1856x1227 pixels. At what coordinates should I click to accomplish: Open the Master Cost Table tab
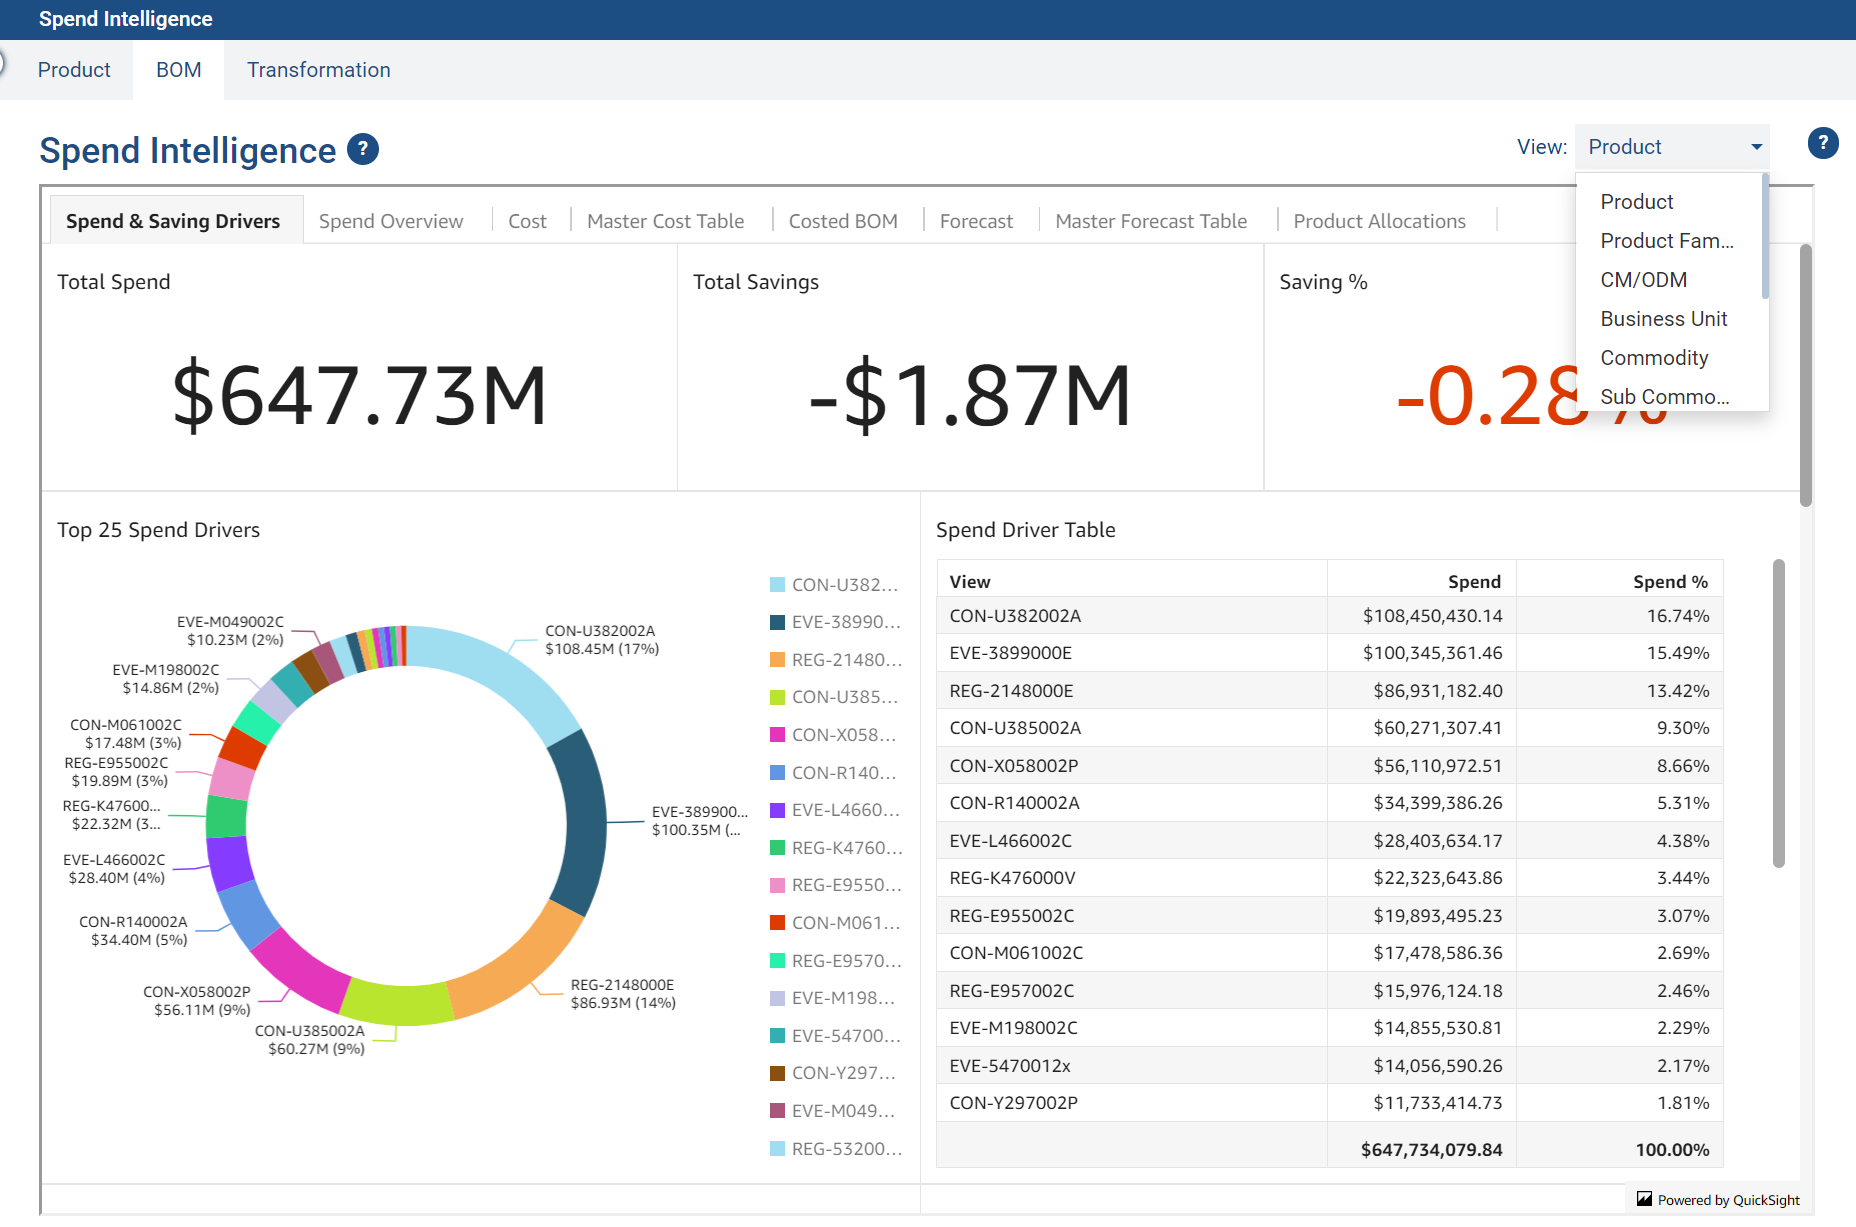665,221
